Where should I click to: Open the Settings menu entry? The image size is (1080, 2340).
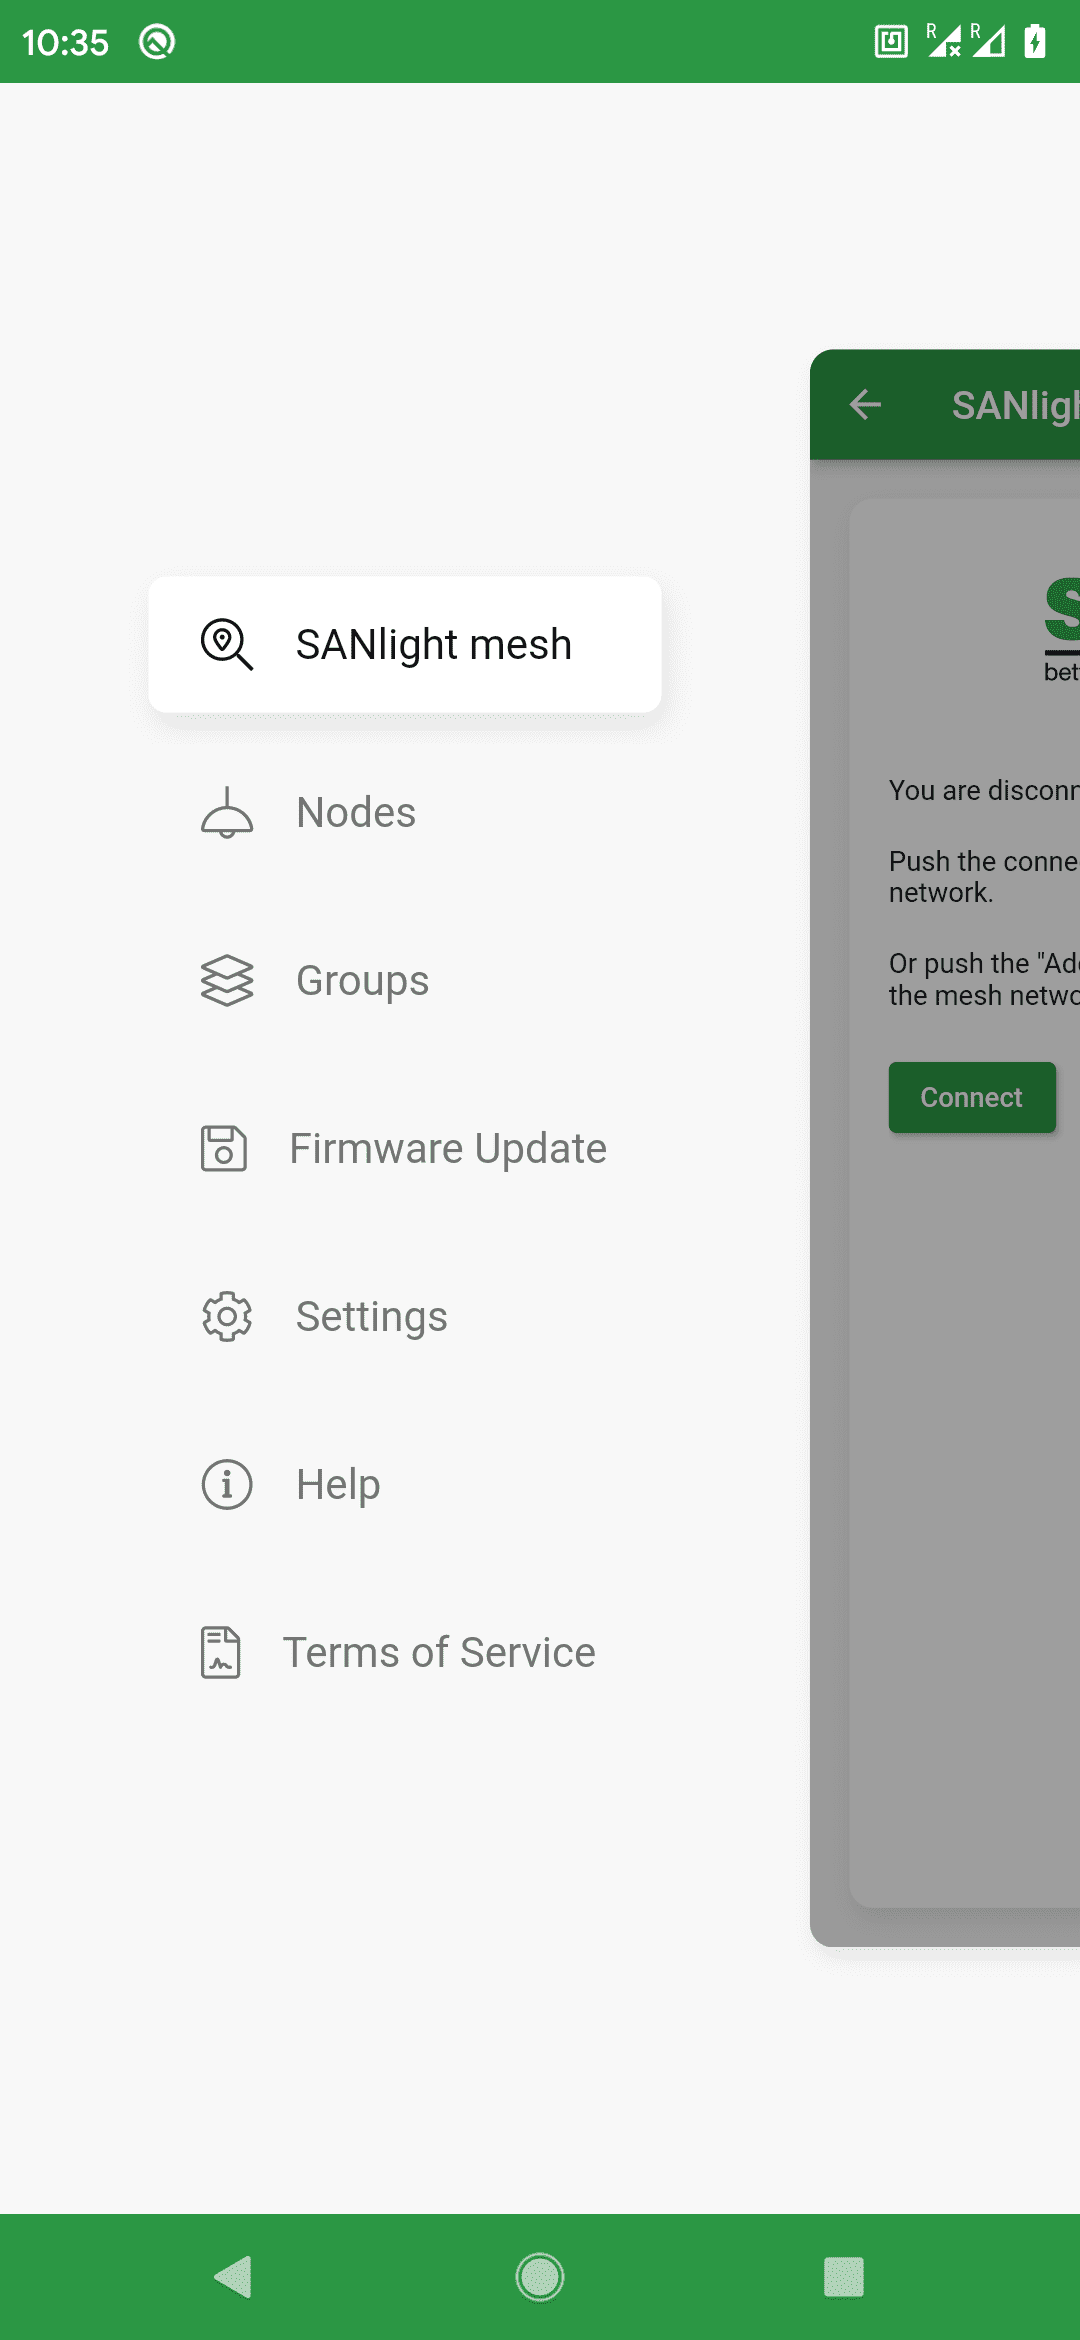coord(371,1316)
